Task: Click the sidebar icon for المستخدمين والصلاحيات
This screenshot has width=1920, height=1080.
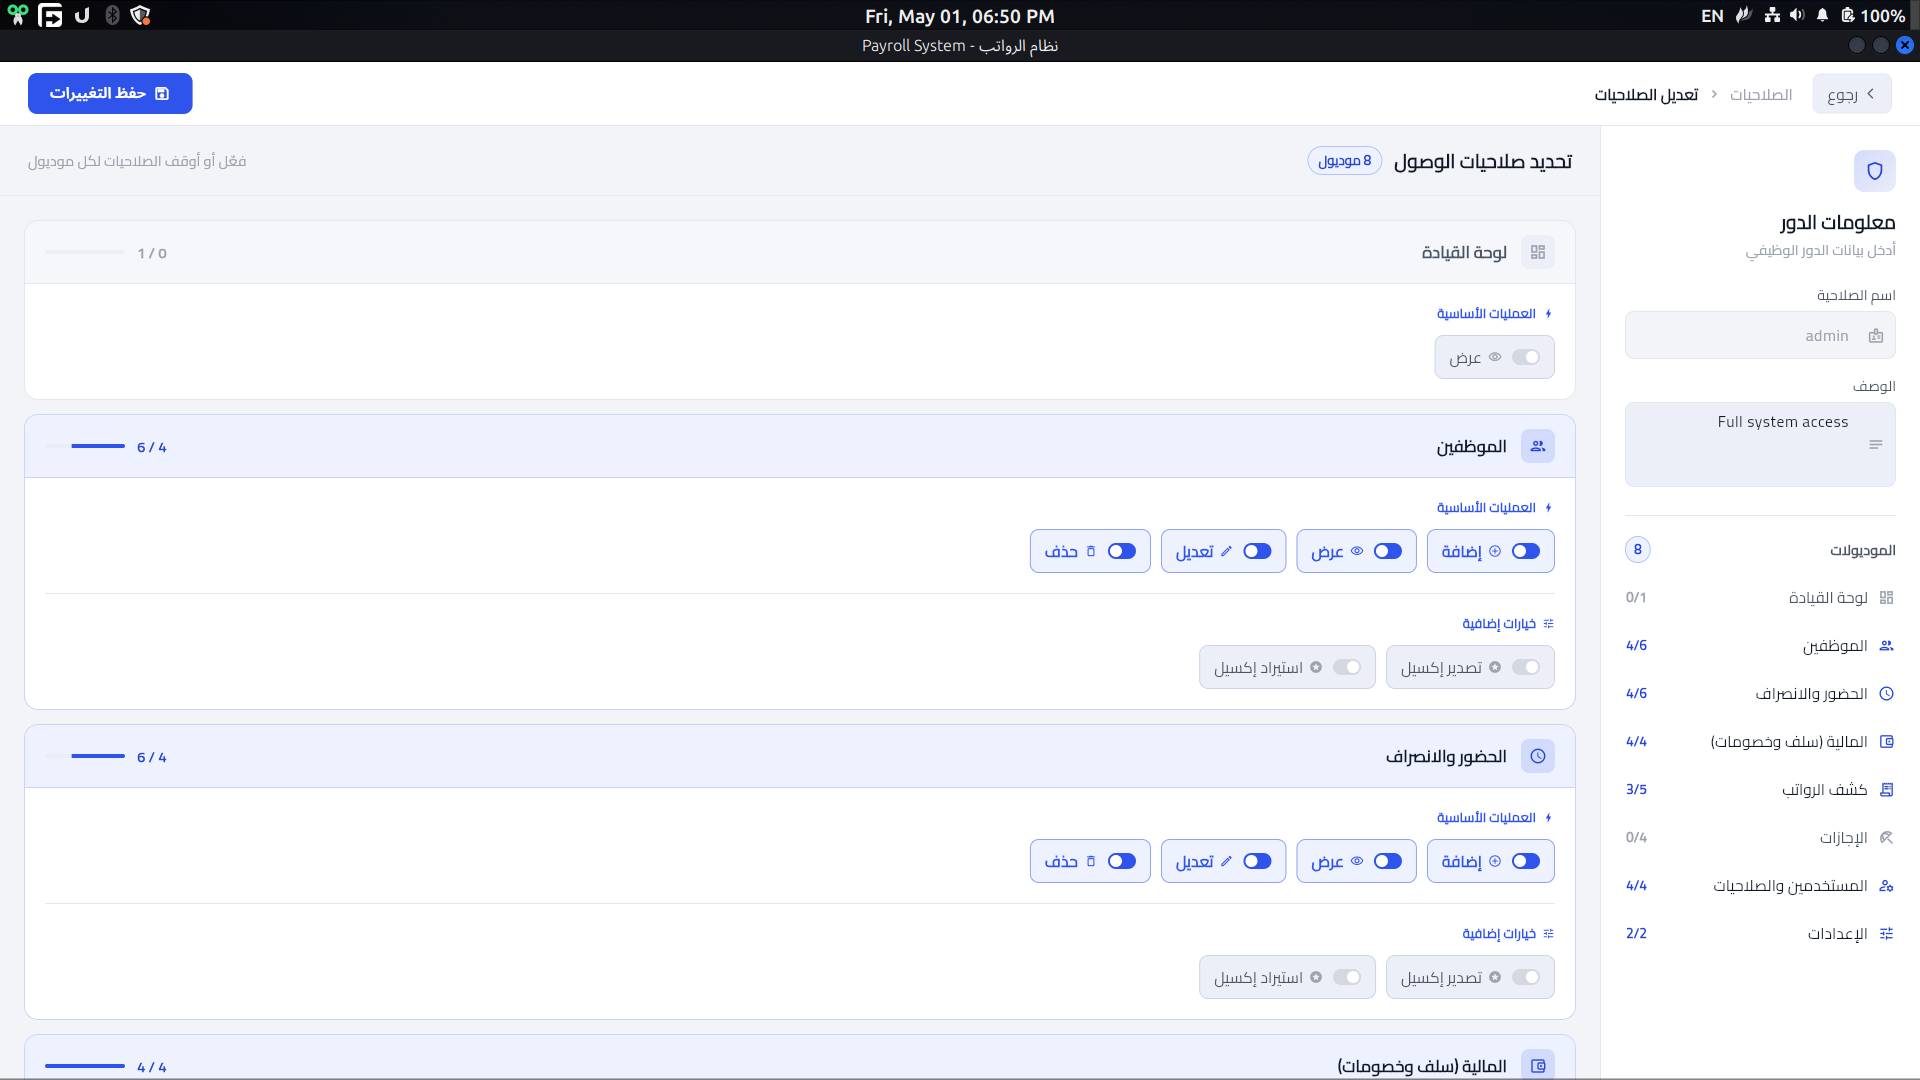Action: tap(1886, 886)
